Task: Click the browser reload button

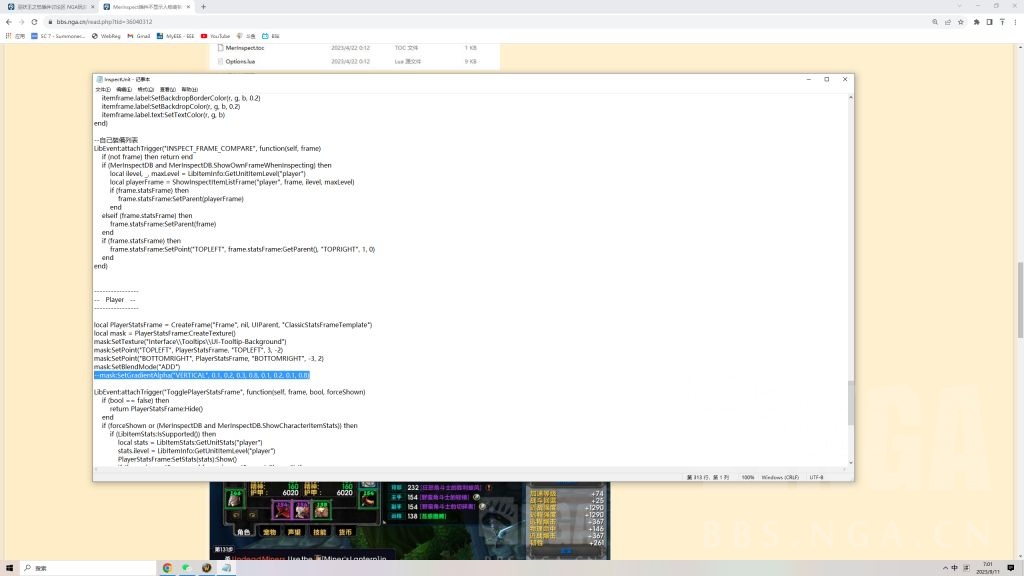Action: pyautogui.click(x=34, y=21)
